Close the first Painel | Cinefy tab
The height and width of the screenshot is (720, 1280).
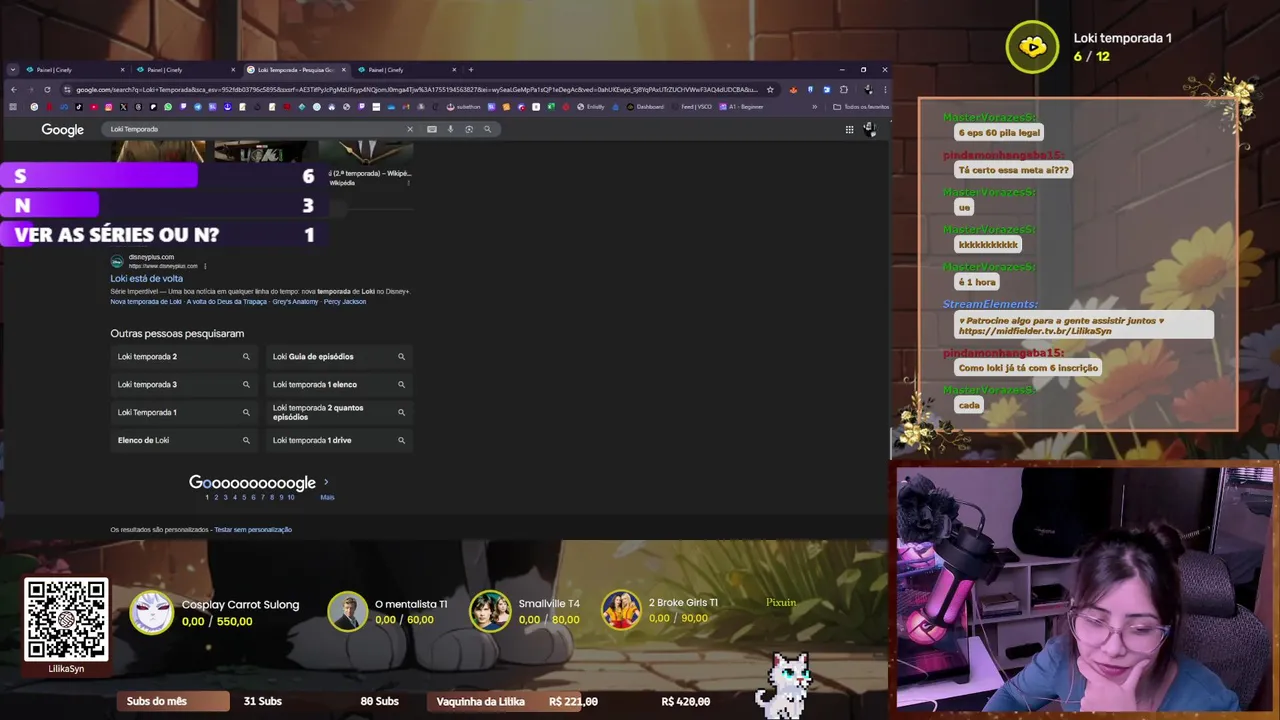pos(123,70)
